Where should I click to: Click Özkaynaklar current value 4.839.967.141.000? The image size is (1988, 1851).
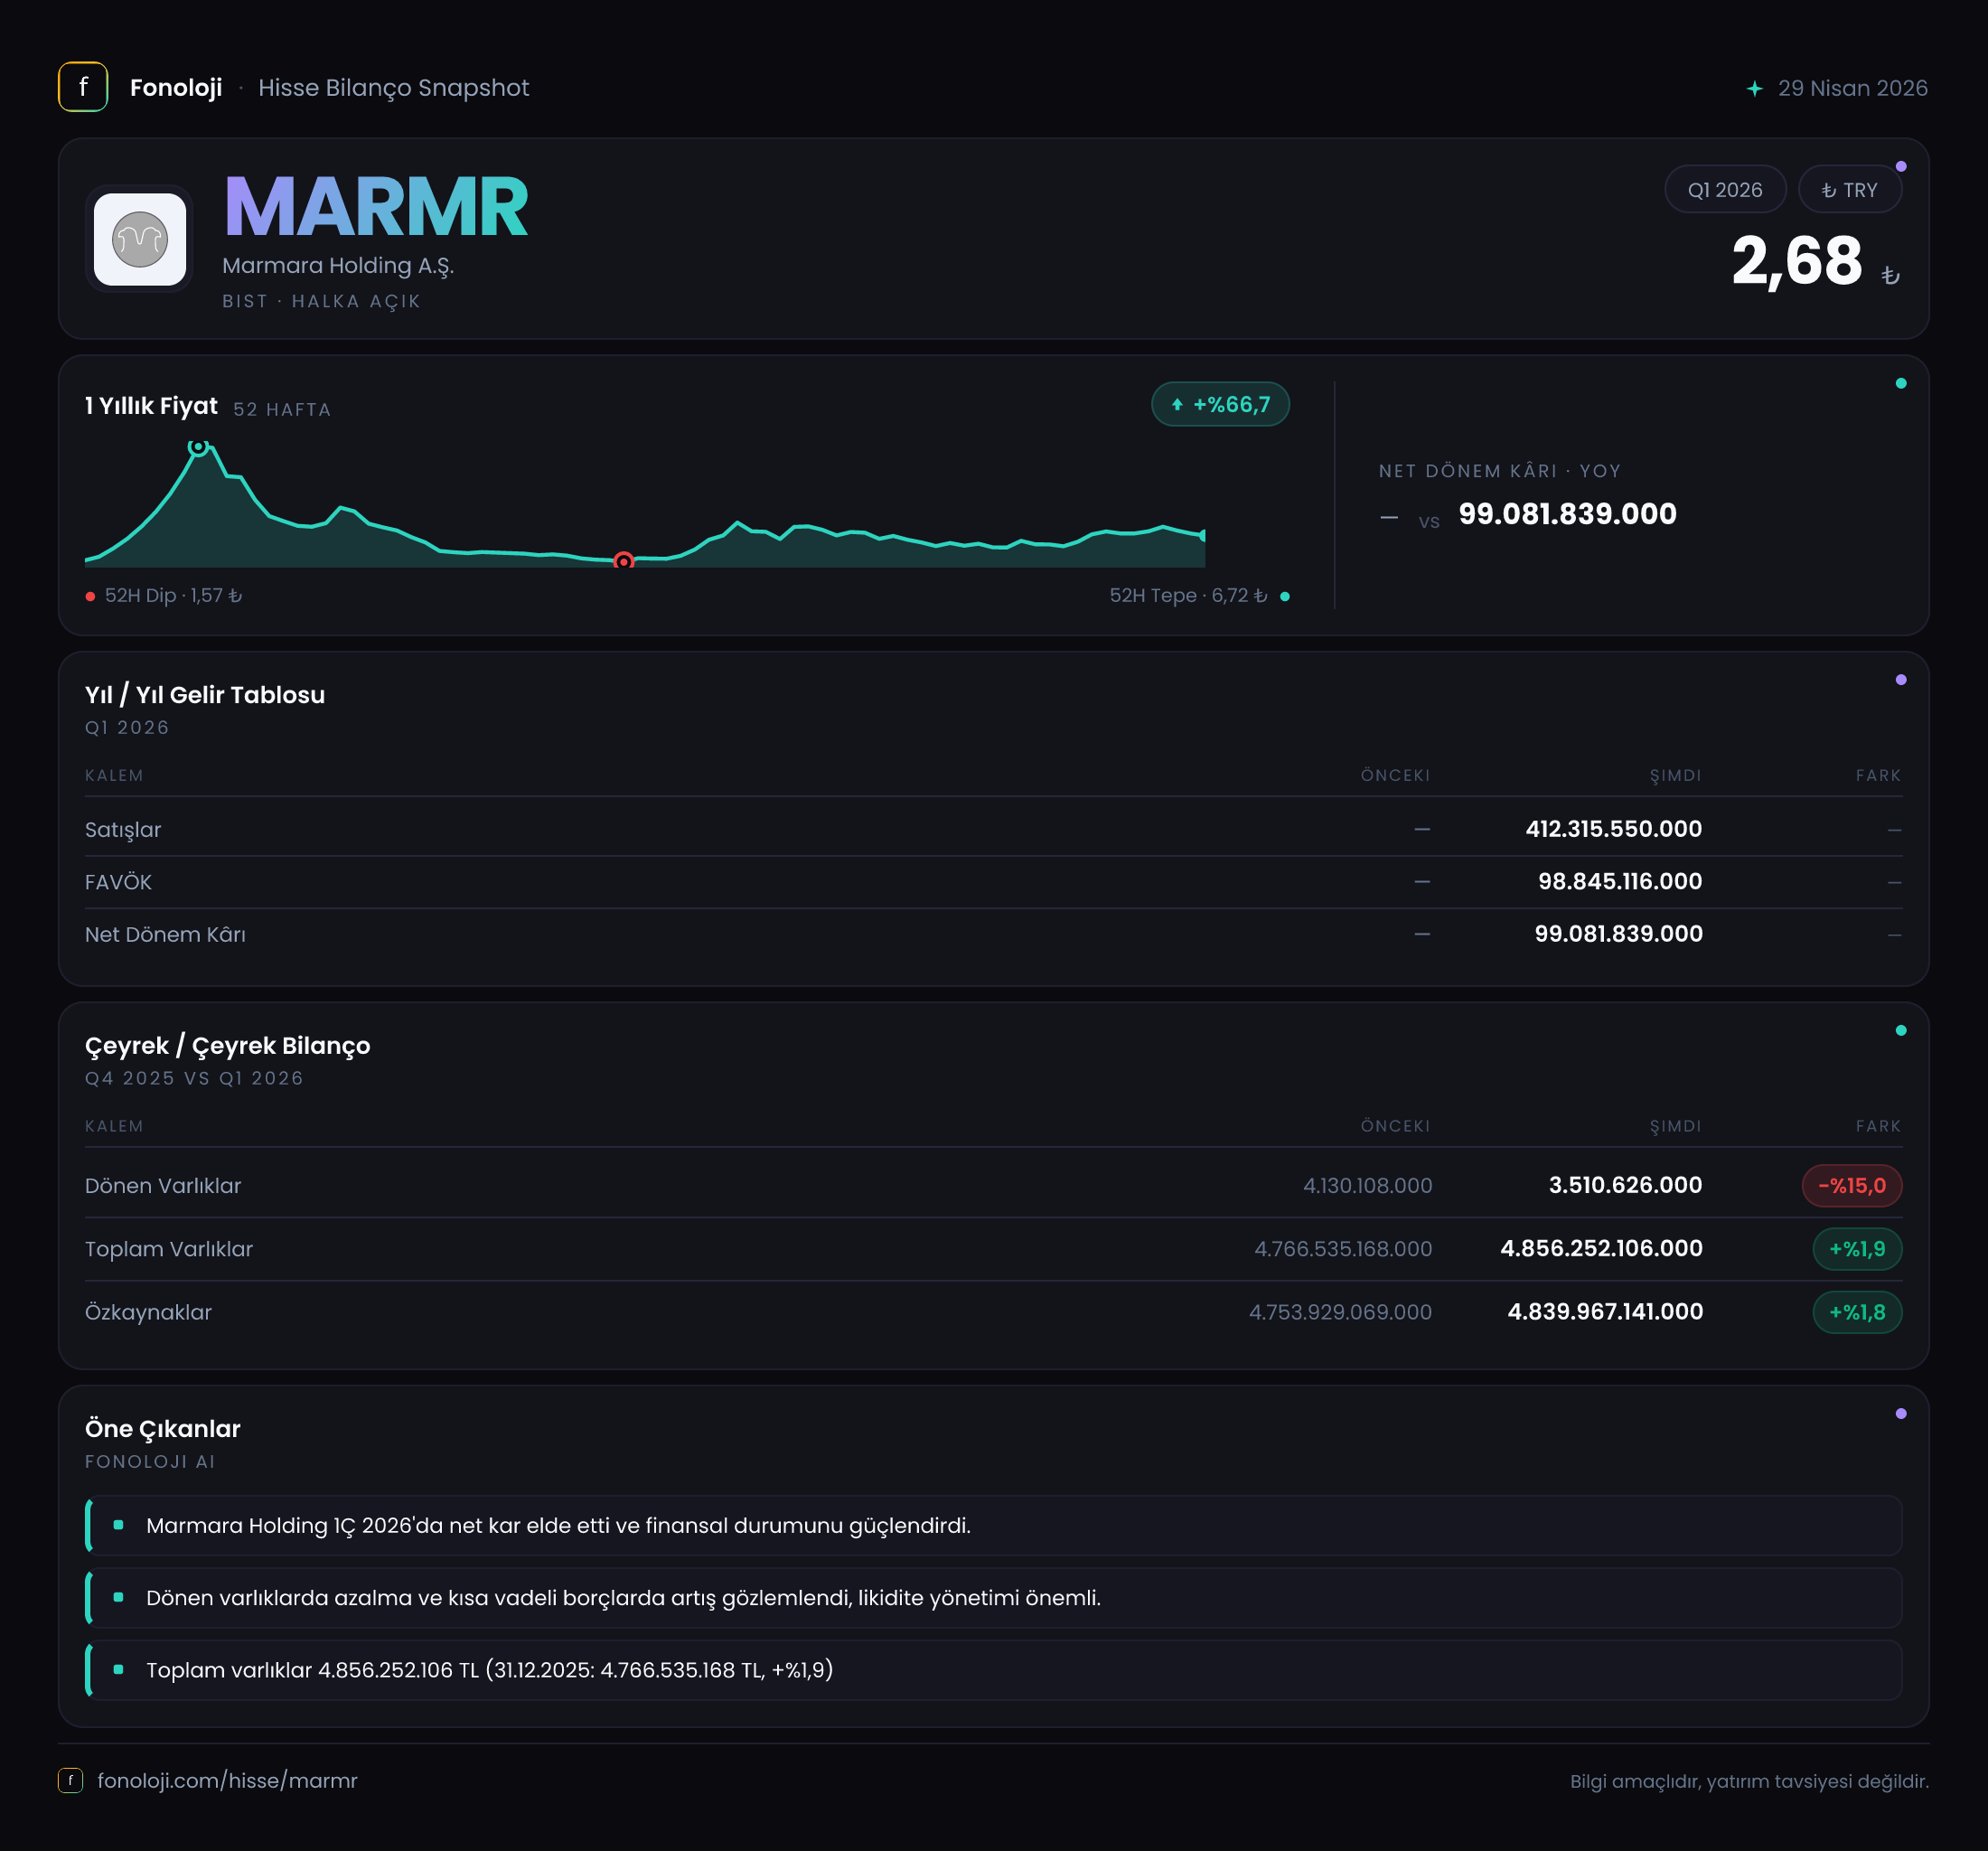(x=1605, y=1312)
